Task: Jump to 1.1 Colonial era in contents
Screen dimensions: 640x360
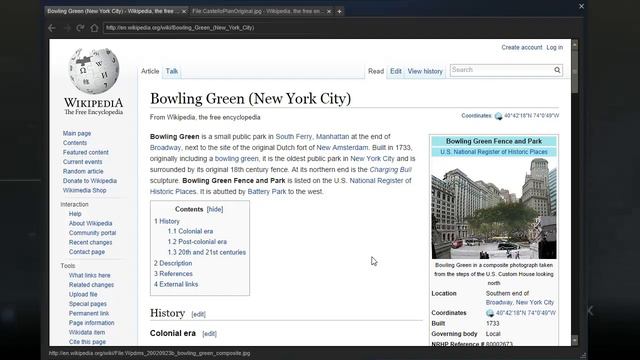Action: 190,231
